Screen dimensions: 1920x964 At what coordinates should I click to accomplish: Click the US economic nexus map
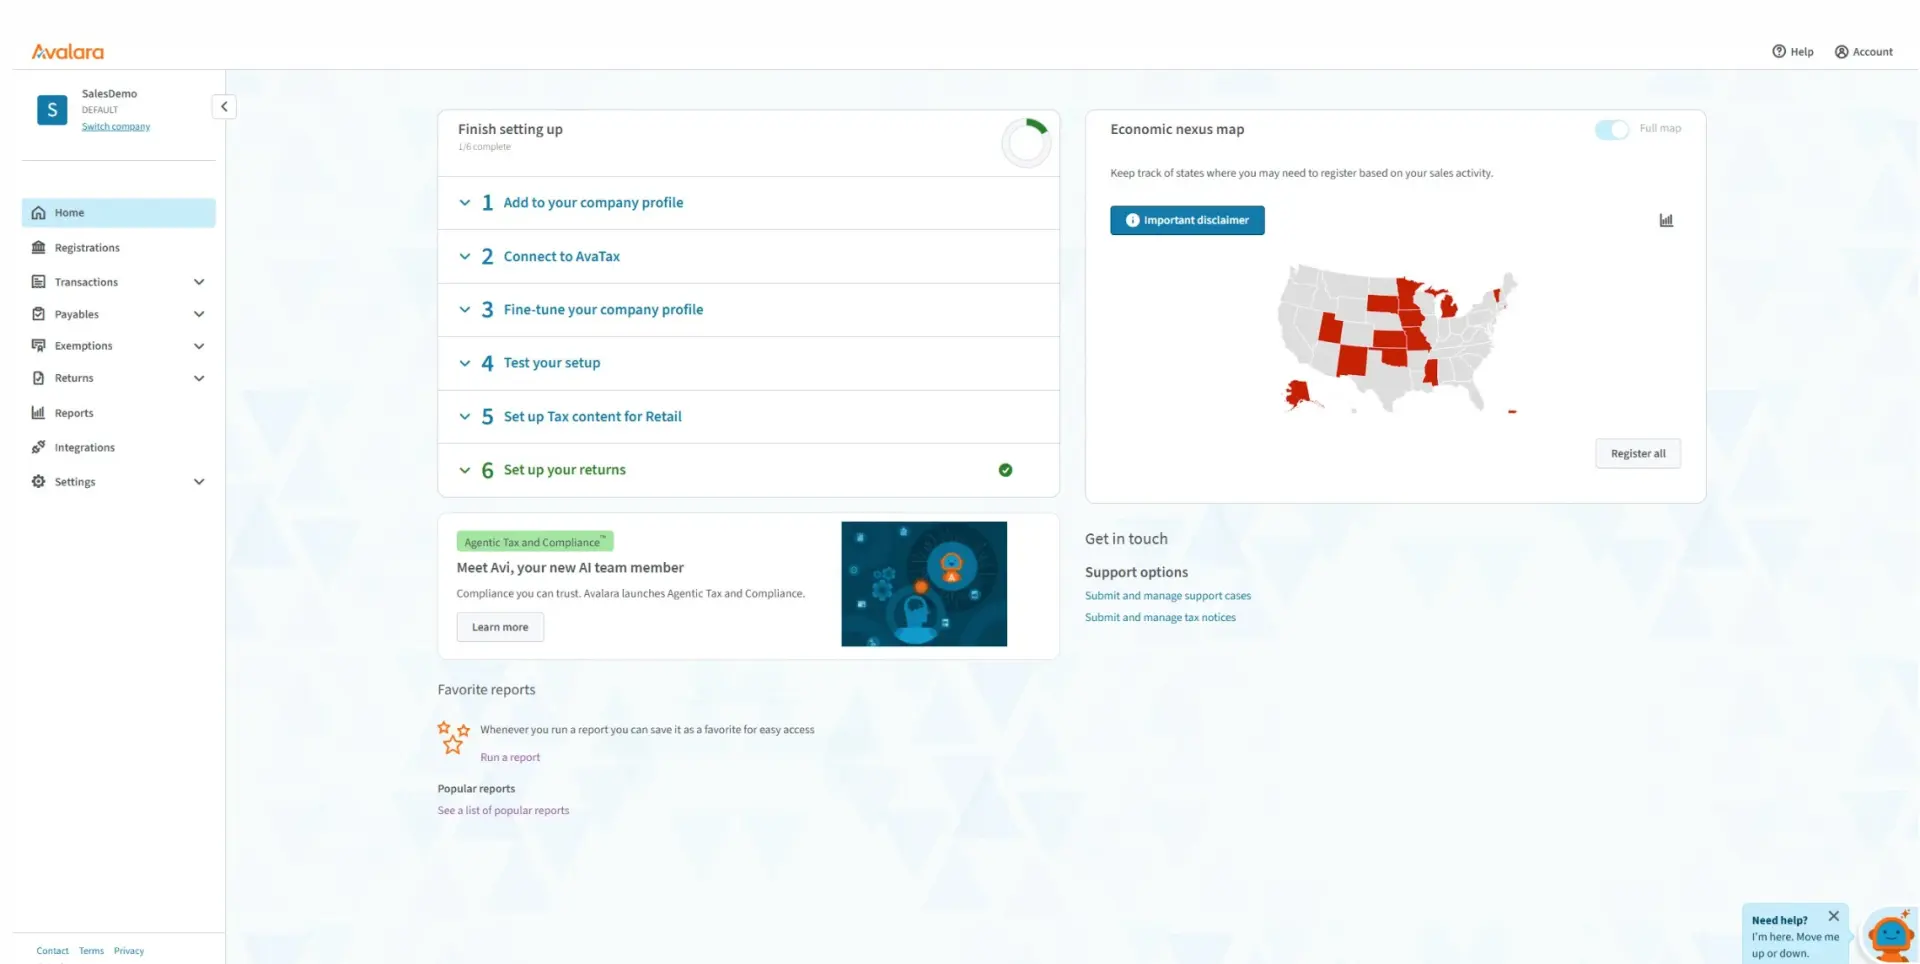tap(1398, 340)
